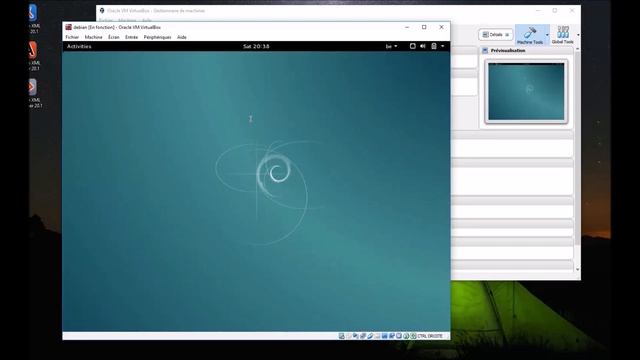The image size is (640, 360).
Task: Maximize the debian VM window
Action: pyautogui.click(x=424, y=27)
